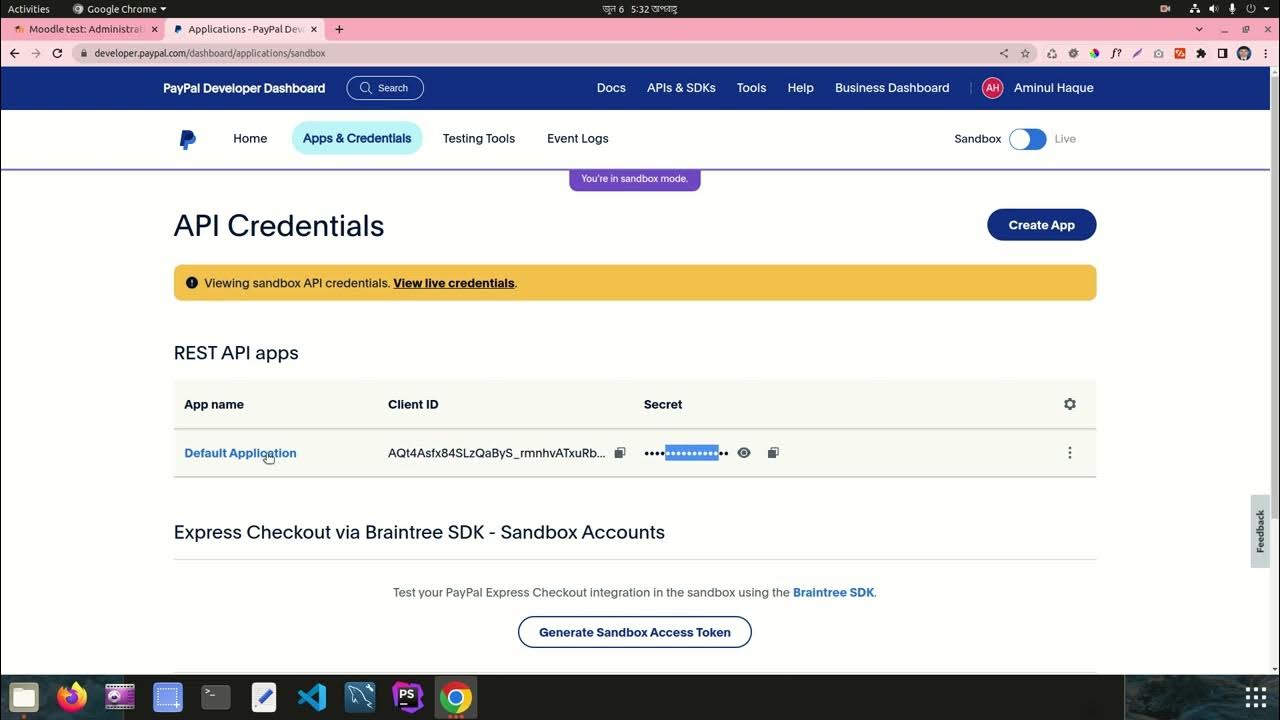Open the system status menu arrow

(1269, 9)
